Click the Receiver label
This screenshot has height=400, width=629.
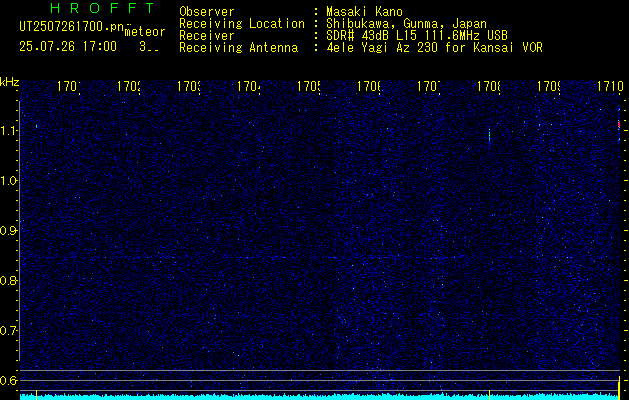point(207,36)
